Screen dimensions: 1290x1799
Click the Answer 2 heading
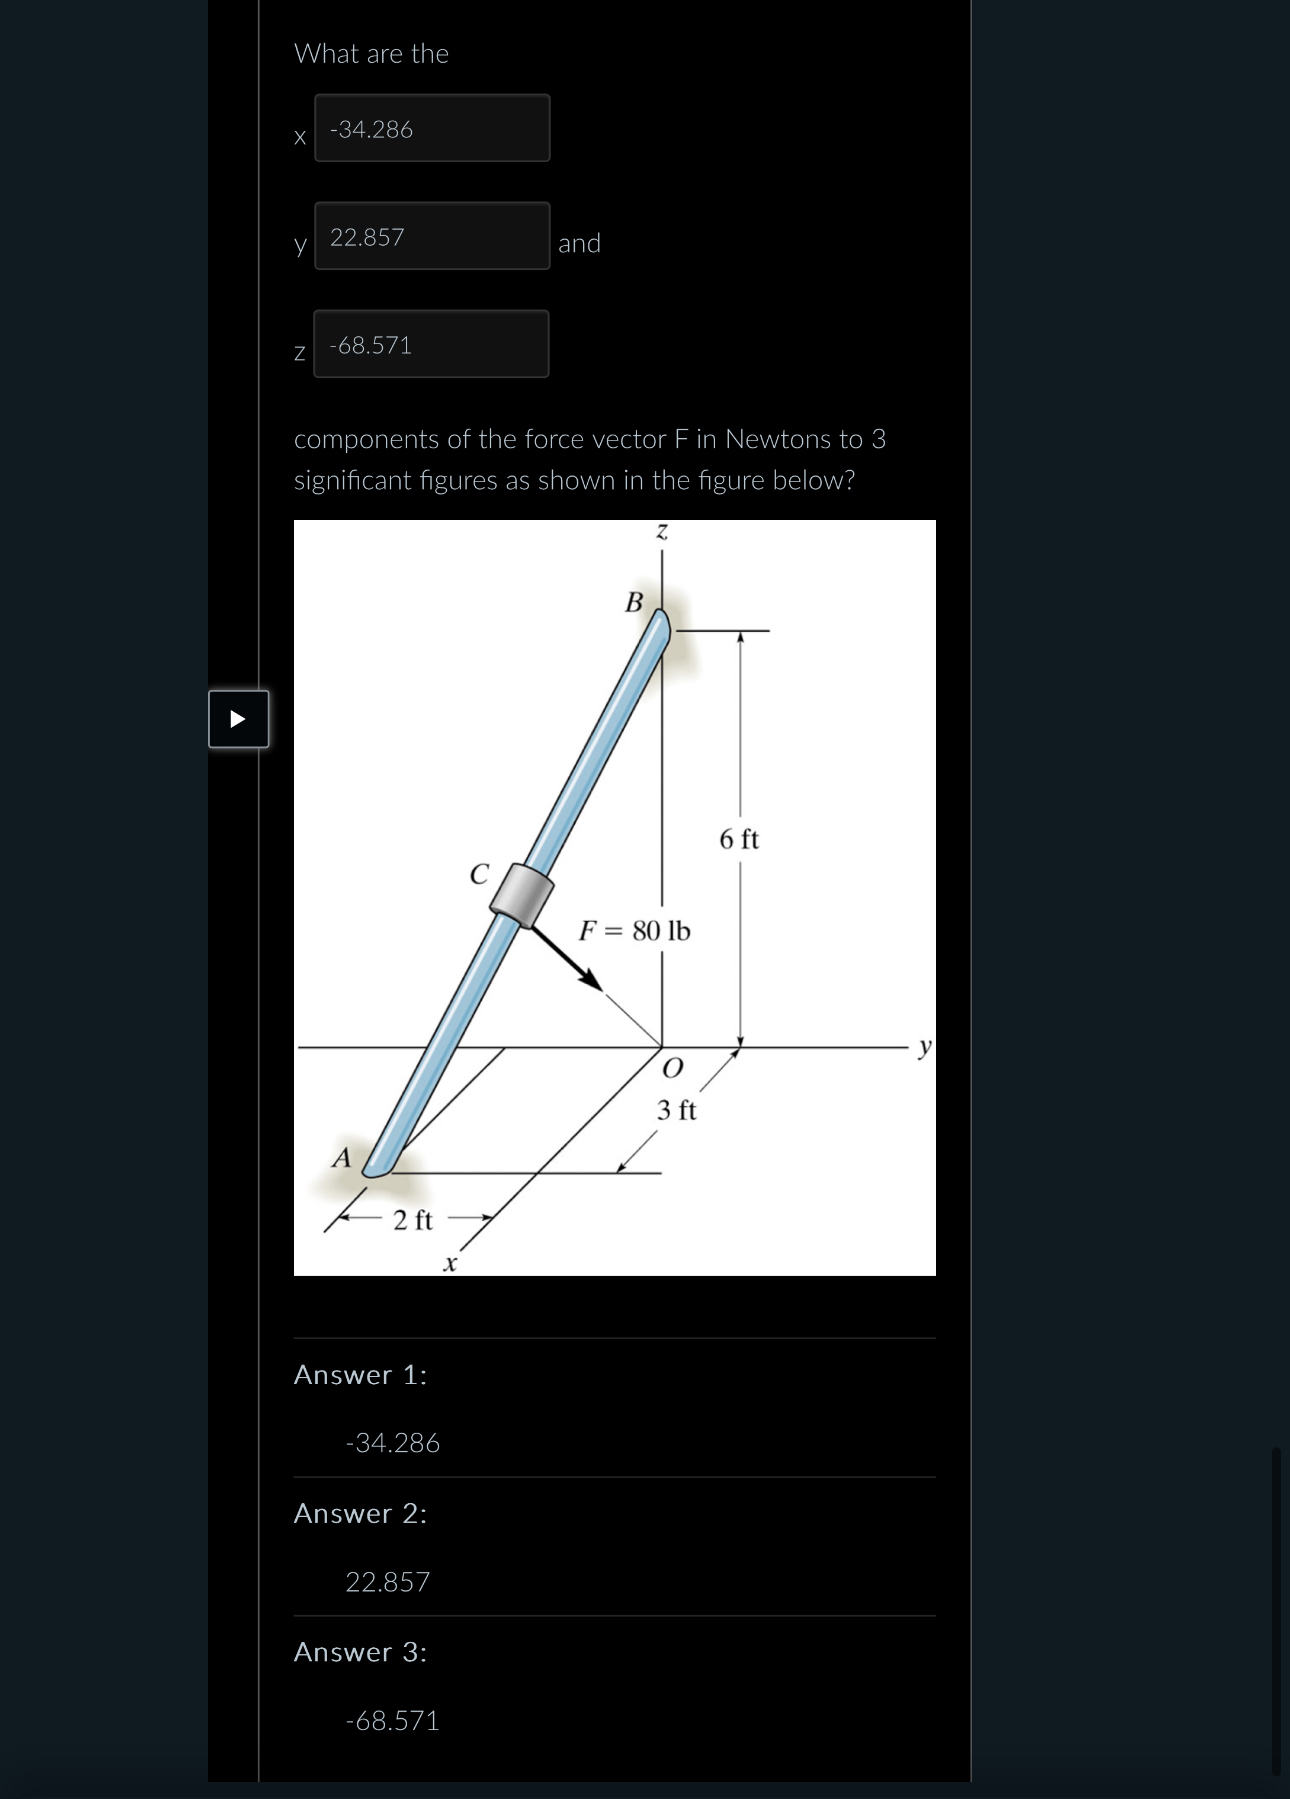[360, 1514]
